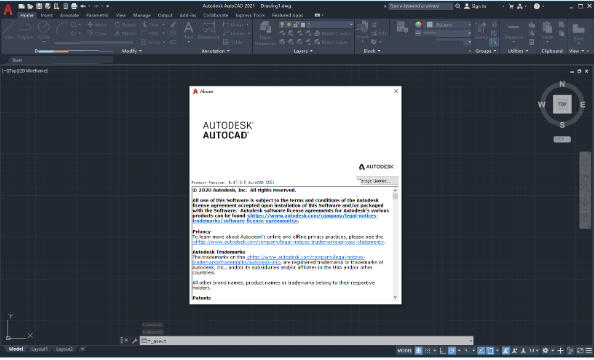Screen dimensions: 594x360
Task: Click the New drawing icon in Quick Access
Action: pyautogui.click(x=22, y=6)
